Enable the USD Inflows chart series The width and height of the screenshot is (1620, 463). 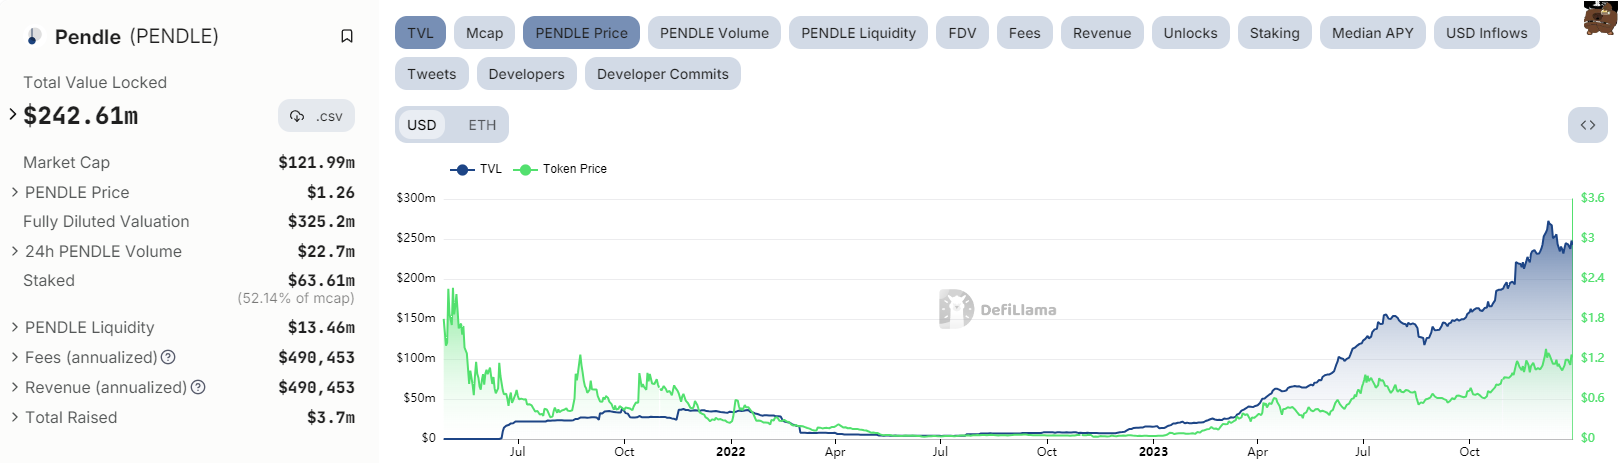tap(1486, 33)
